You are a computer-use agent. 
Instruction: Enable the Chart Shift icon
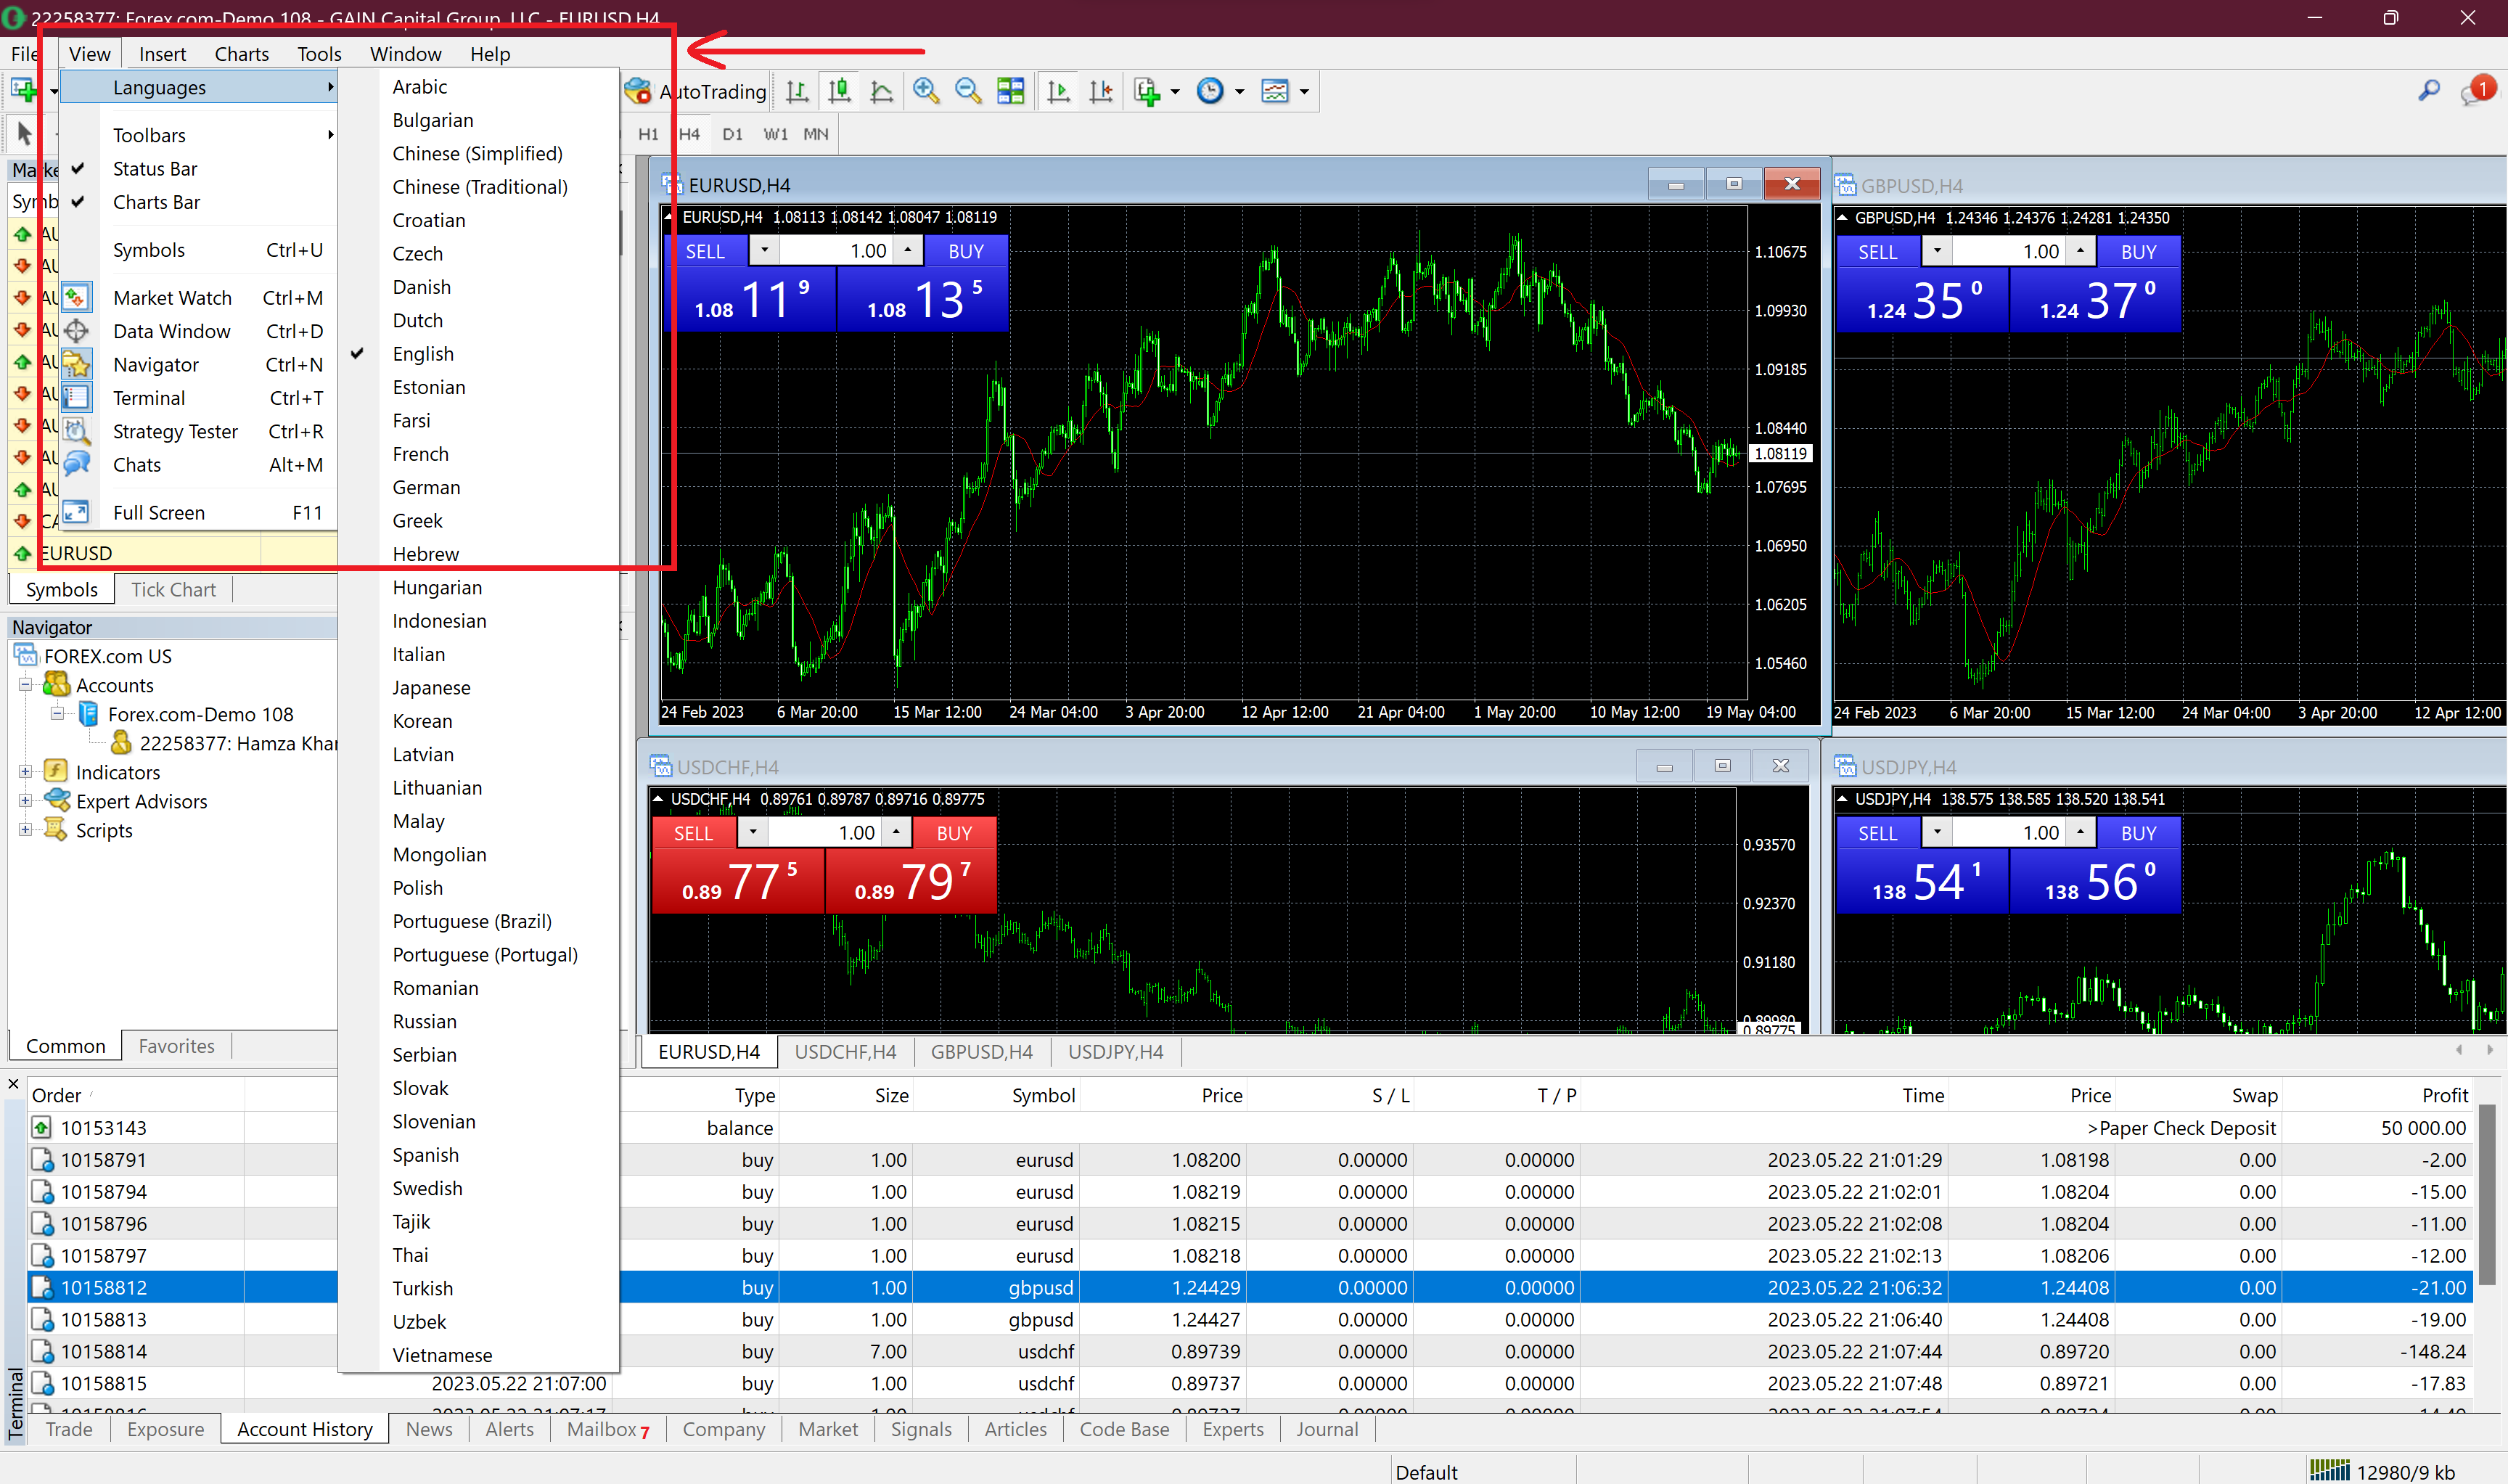[1100, 91]
